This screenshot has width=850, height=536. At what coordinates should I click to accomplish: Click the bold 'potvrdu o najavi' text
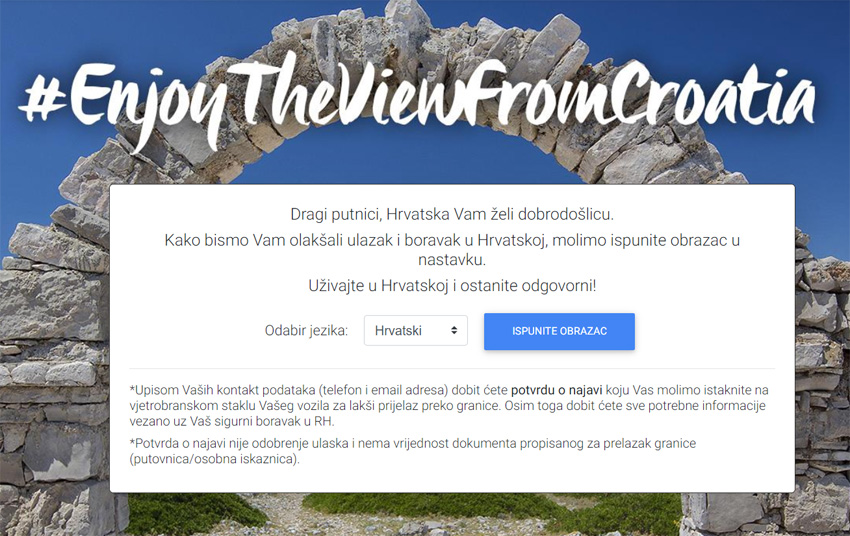557,390
